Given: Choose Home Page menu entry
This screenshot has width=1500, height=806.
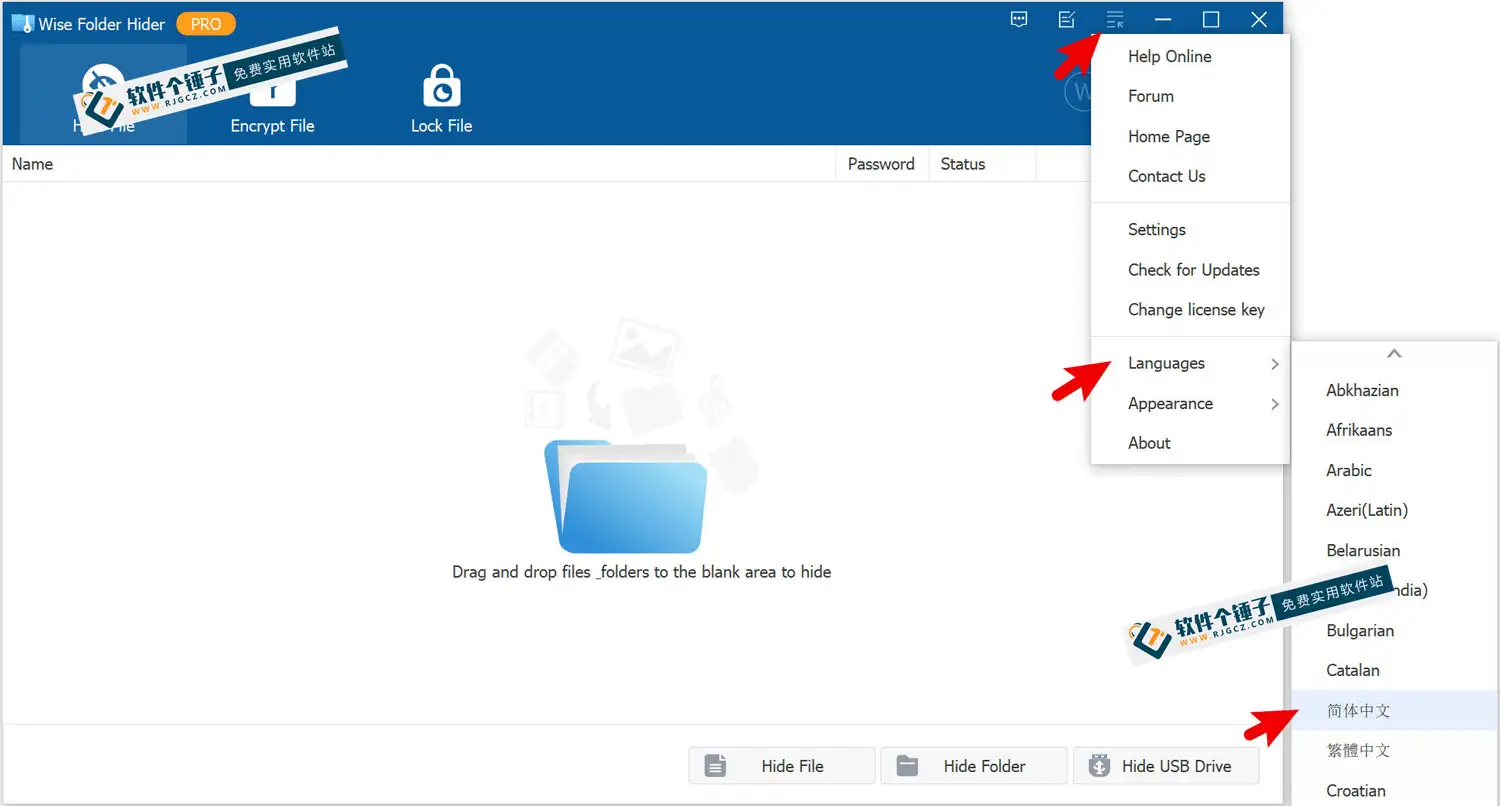Looking at the screenshot, I should [x=1190, y=137].
